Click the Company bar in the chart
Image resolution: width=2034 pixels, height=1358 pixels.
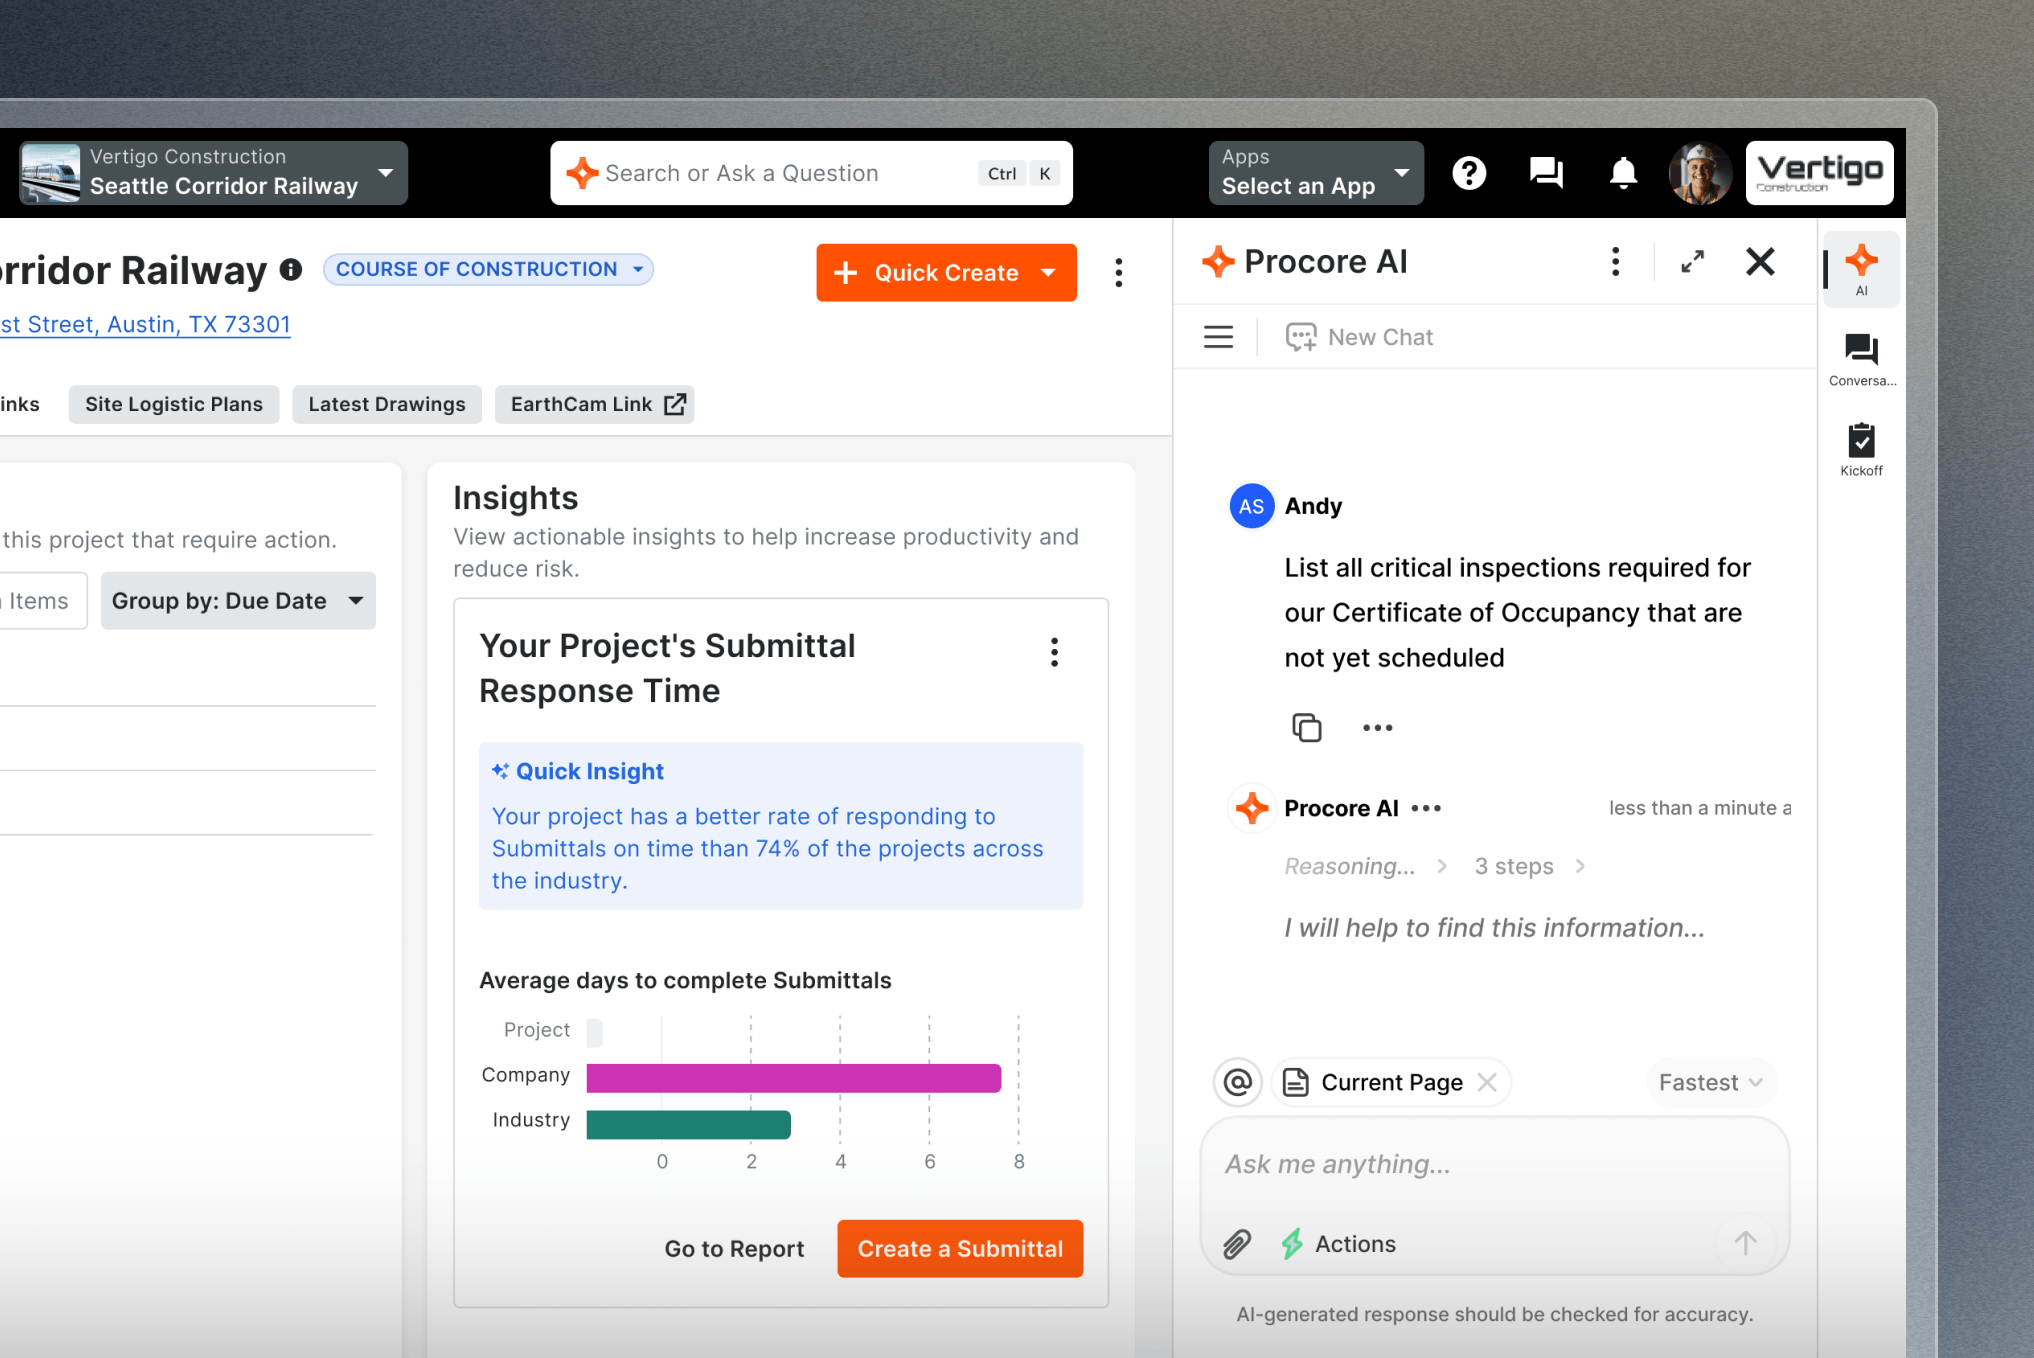pos(794,1078)
